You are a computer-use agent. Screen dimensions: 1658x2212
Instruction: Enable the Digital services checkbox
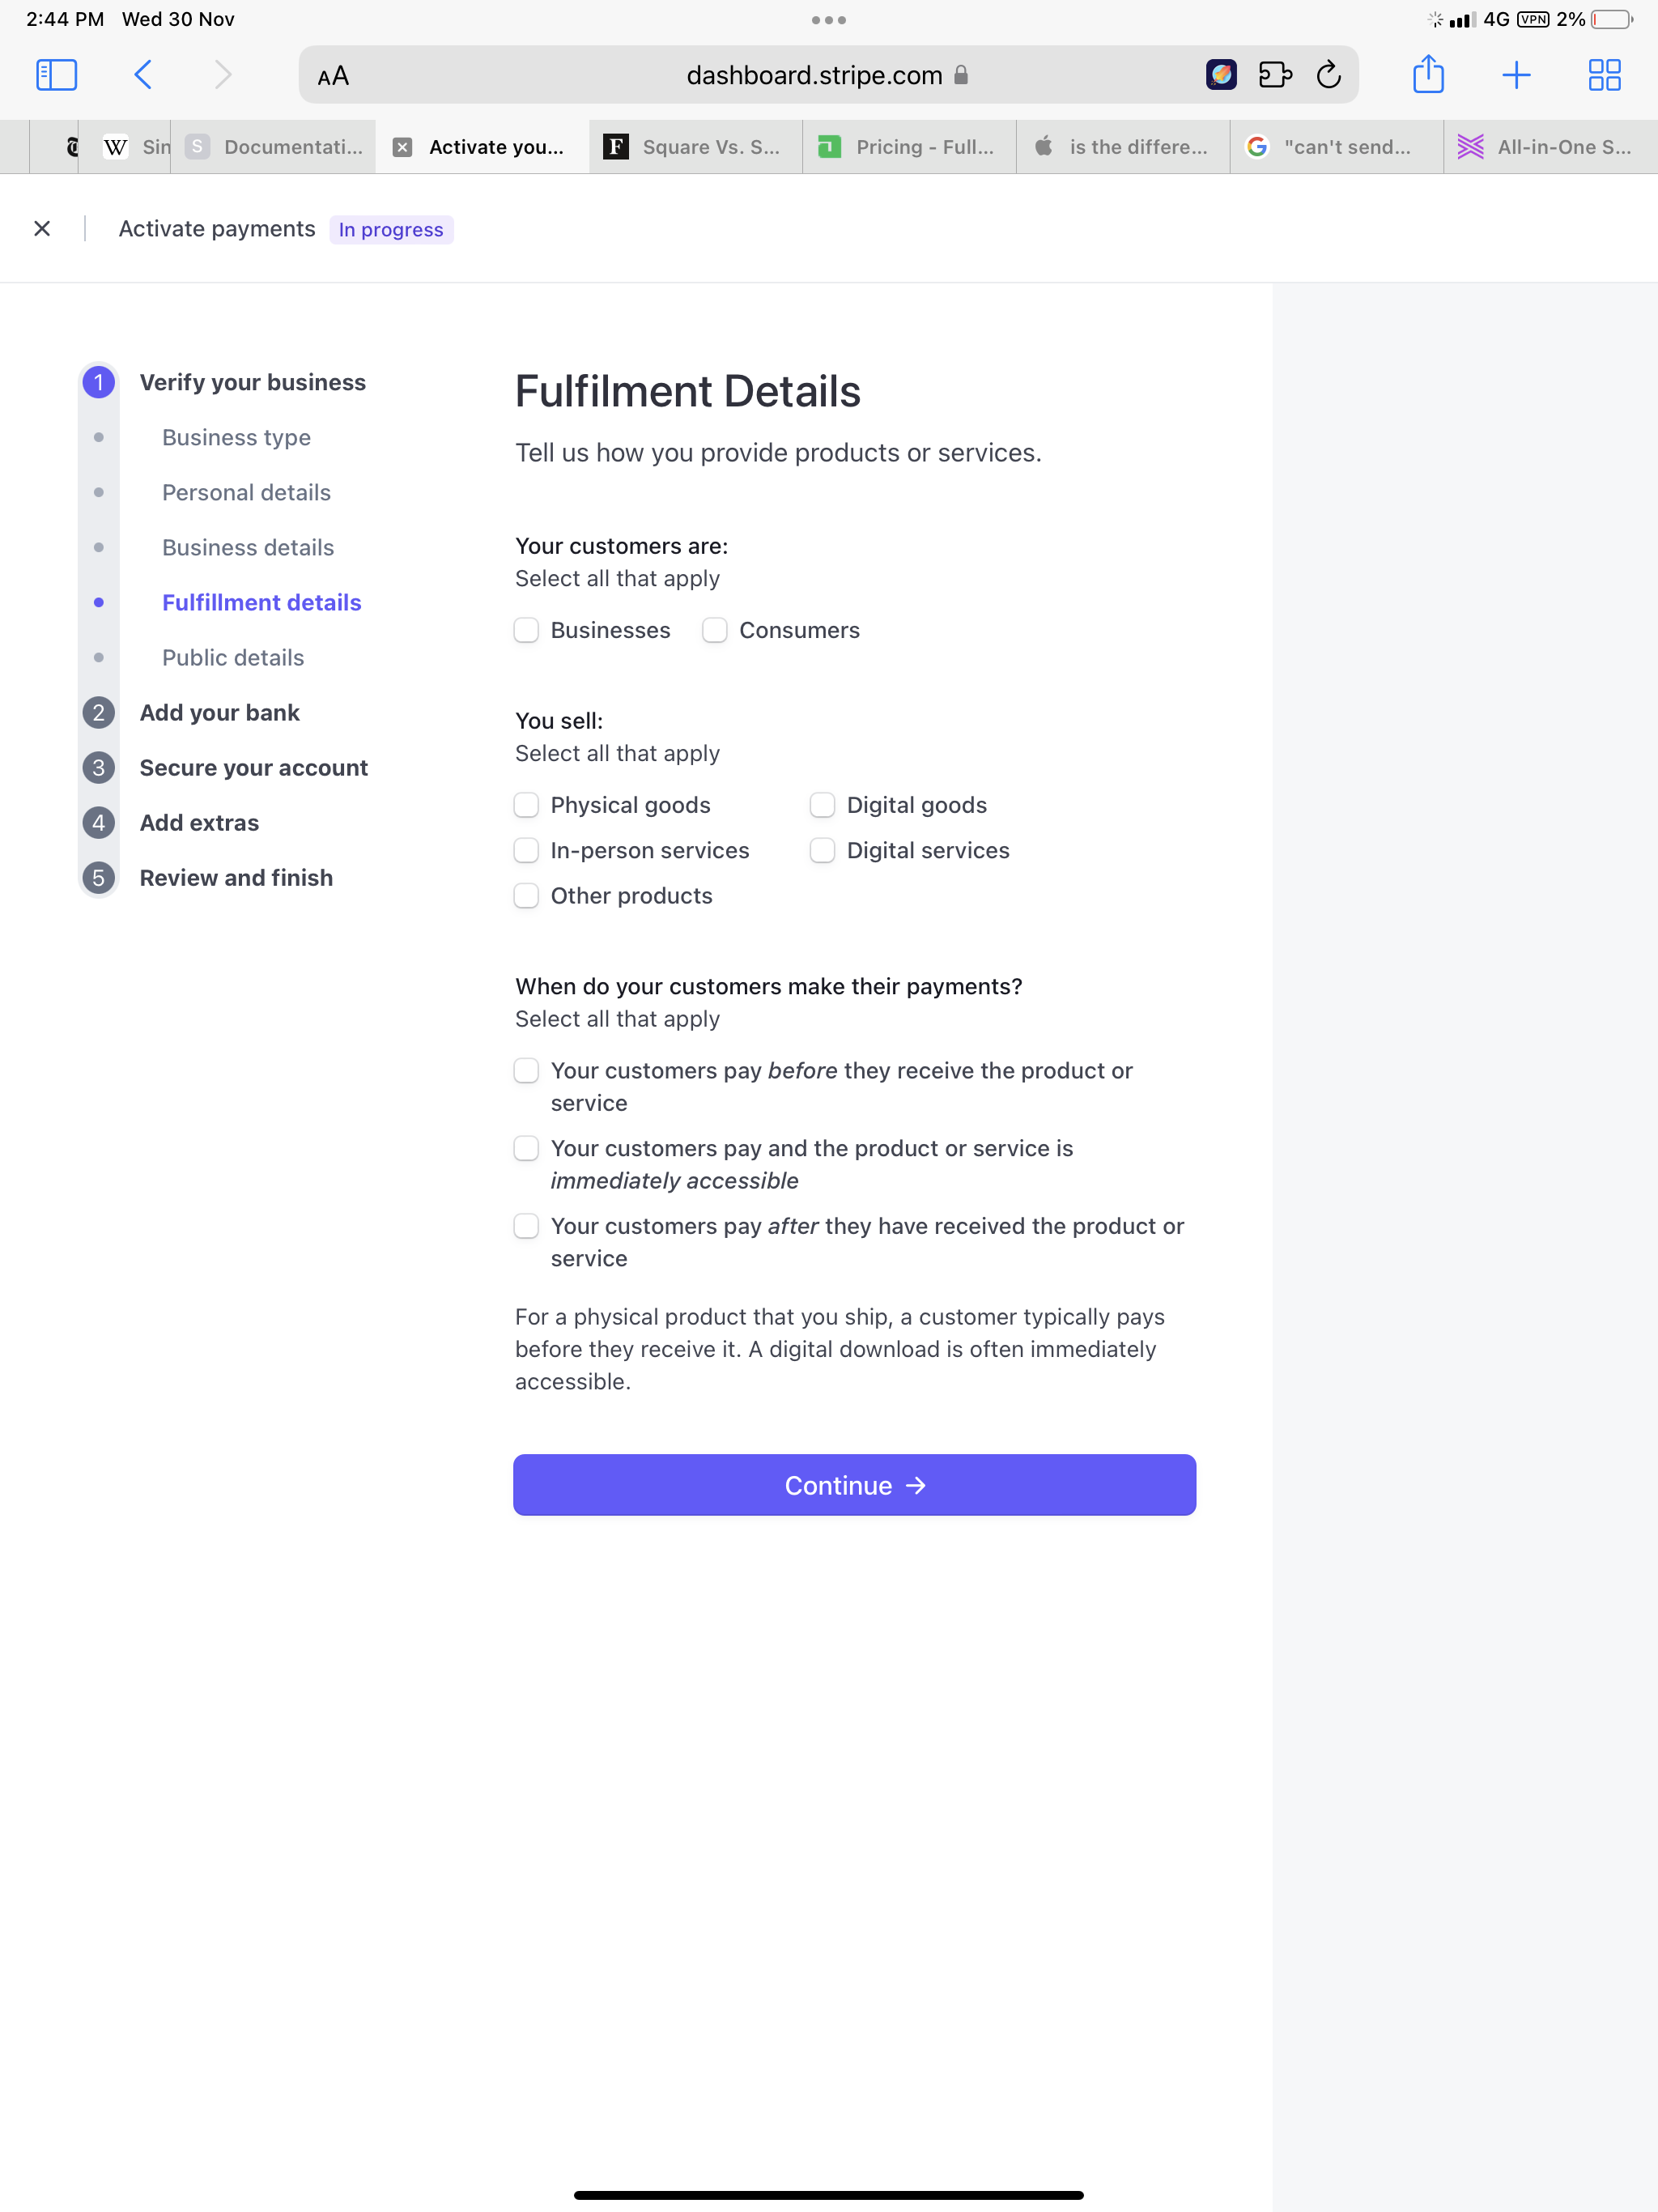click(x=822, y=850)
